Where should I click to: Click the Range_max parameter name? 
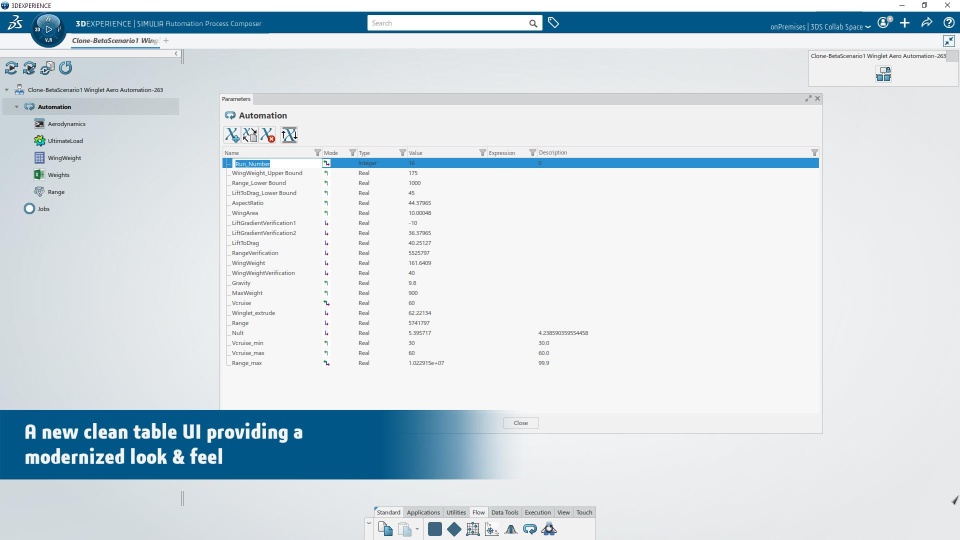[246, 363]
